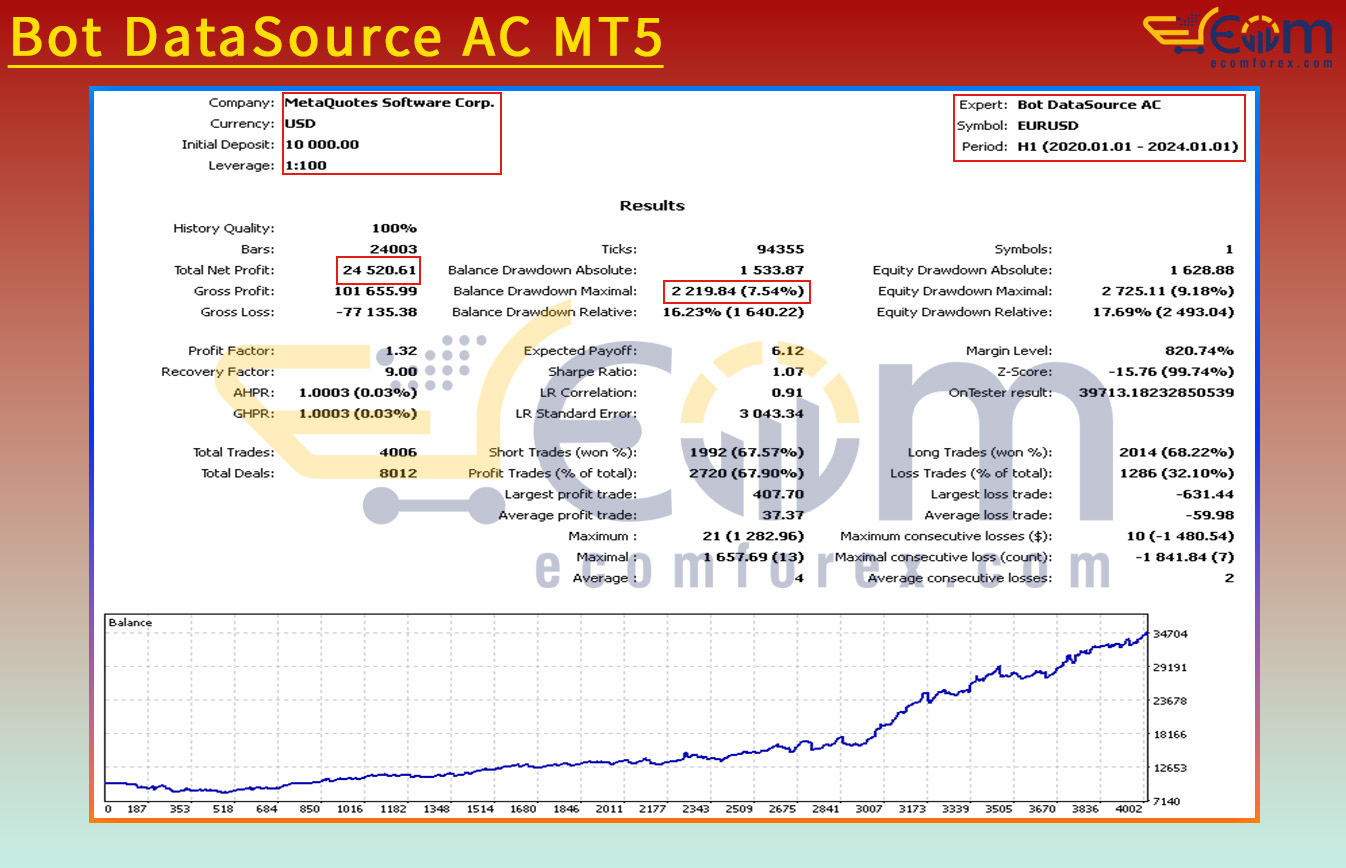
Task: Click the leverage value '1:100'
Action: point(306,165)
